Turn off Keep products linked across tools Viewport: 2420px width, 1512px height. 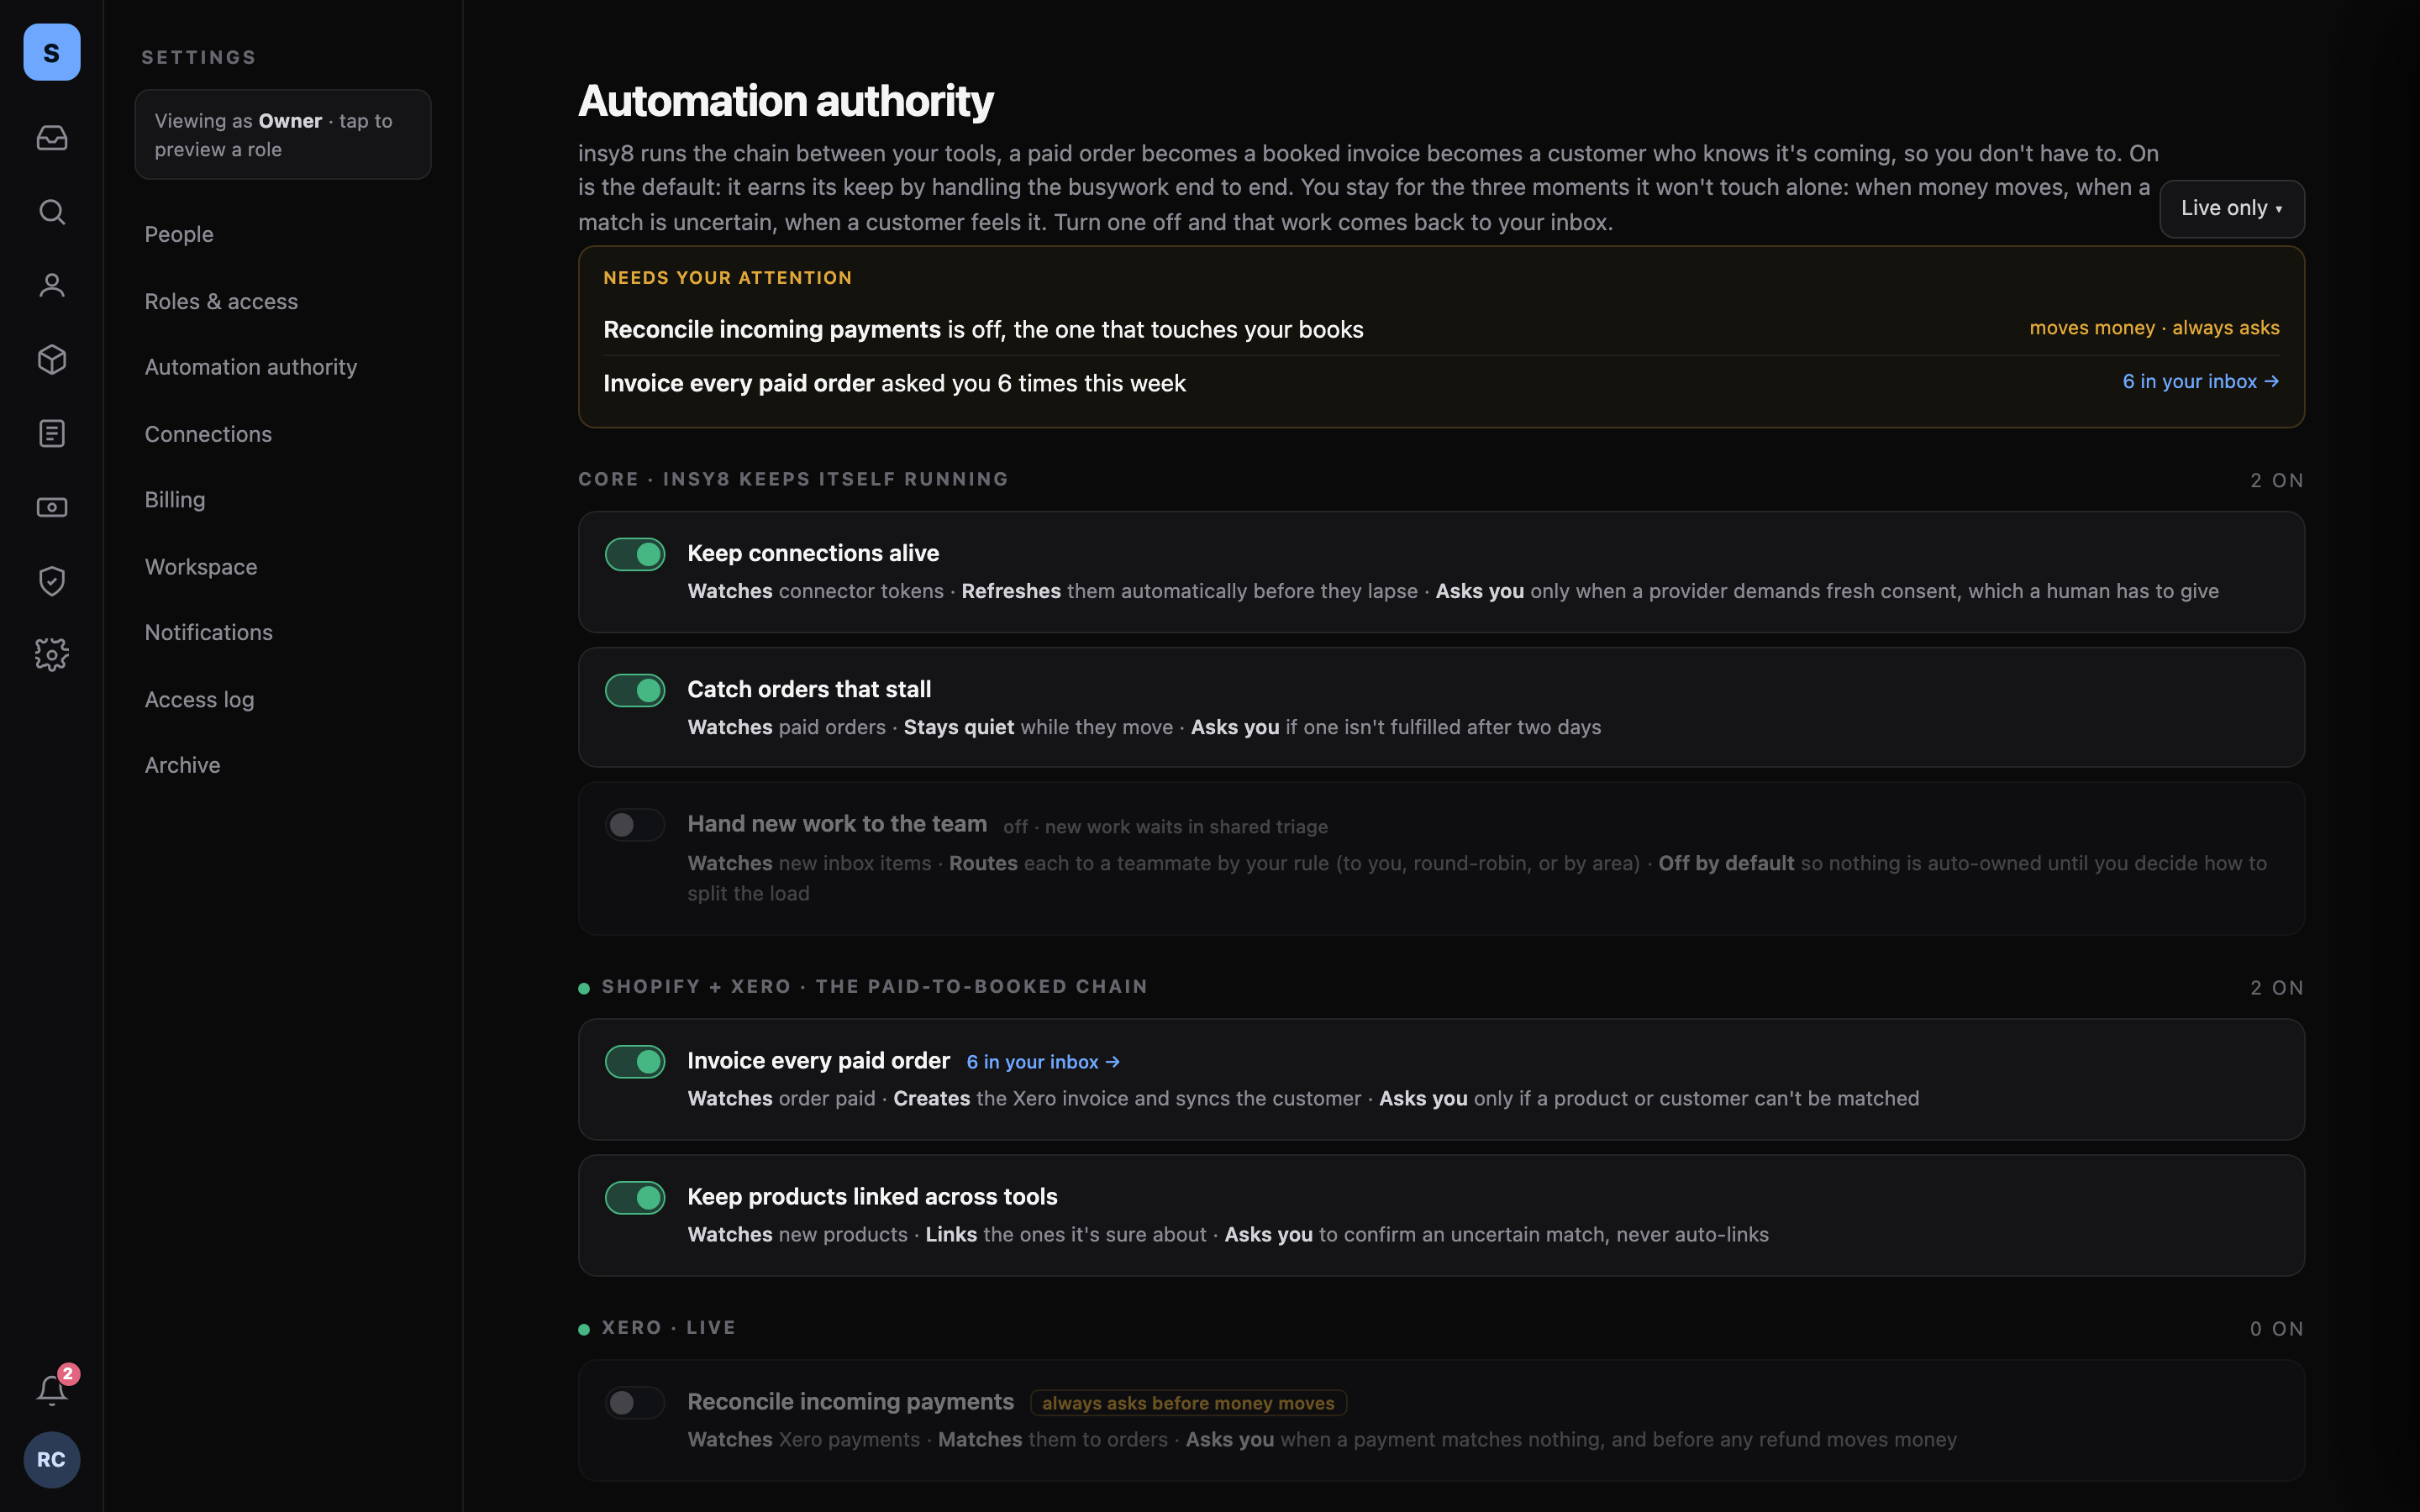pyautogui.click(x=635, y=1197)
